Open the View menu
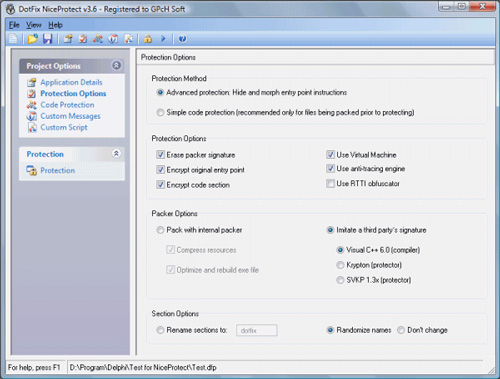This screenshot has height=379, width=500. (34, 25)
